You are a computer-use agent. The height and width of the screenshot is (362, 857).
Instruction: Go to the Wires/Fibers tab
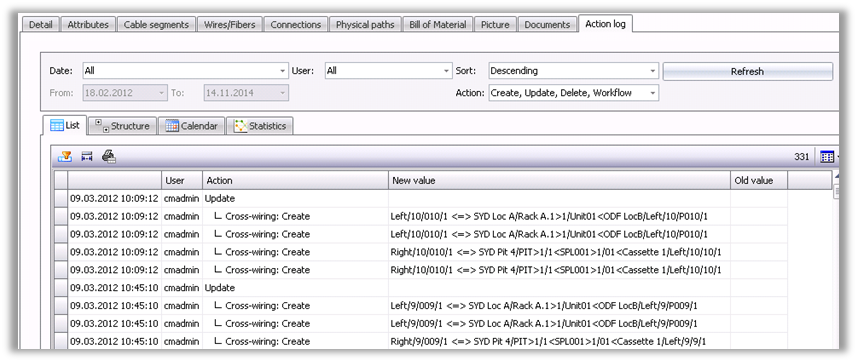(x=230, y=25)
